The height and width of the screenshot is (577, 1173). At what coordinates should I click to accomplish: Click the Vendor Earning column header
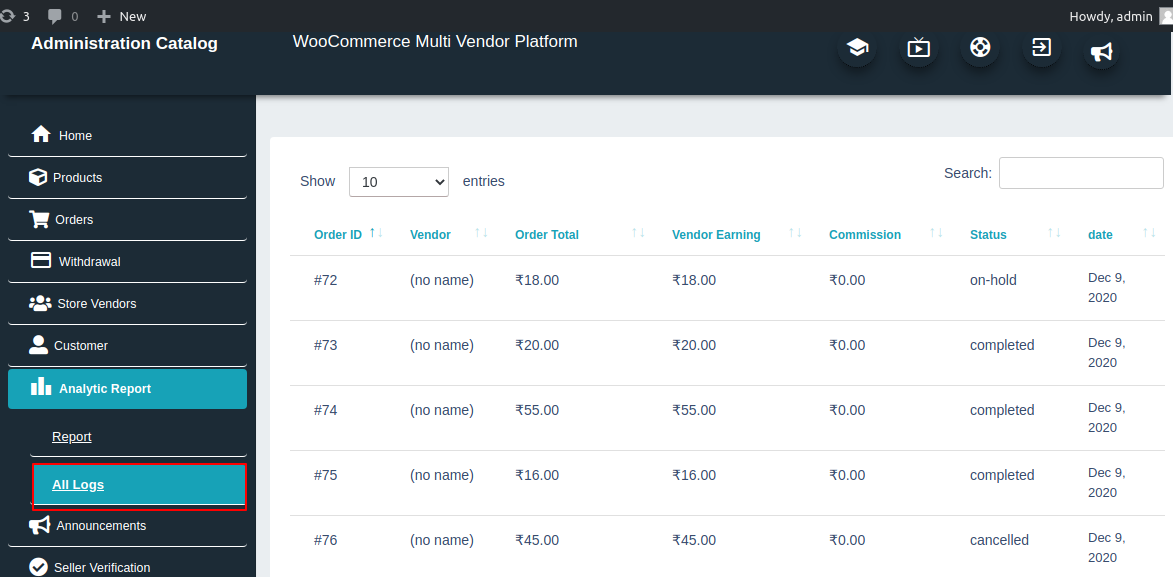point(716,235)
